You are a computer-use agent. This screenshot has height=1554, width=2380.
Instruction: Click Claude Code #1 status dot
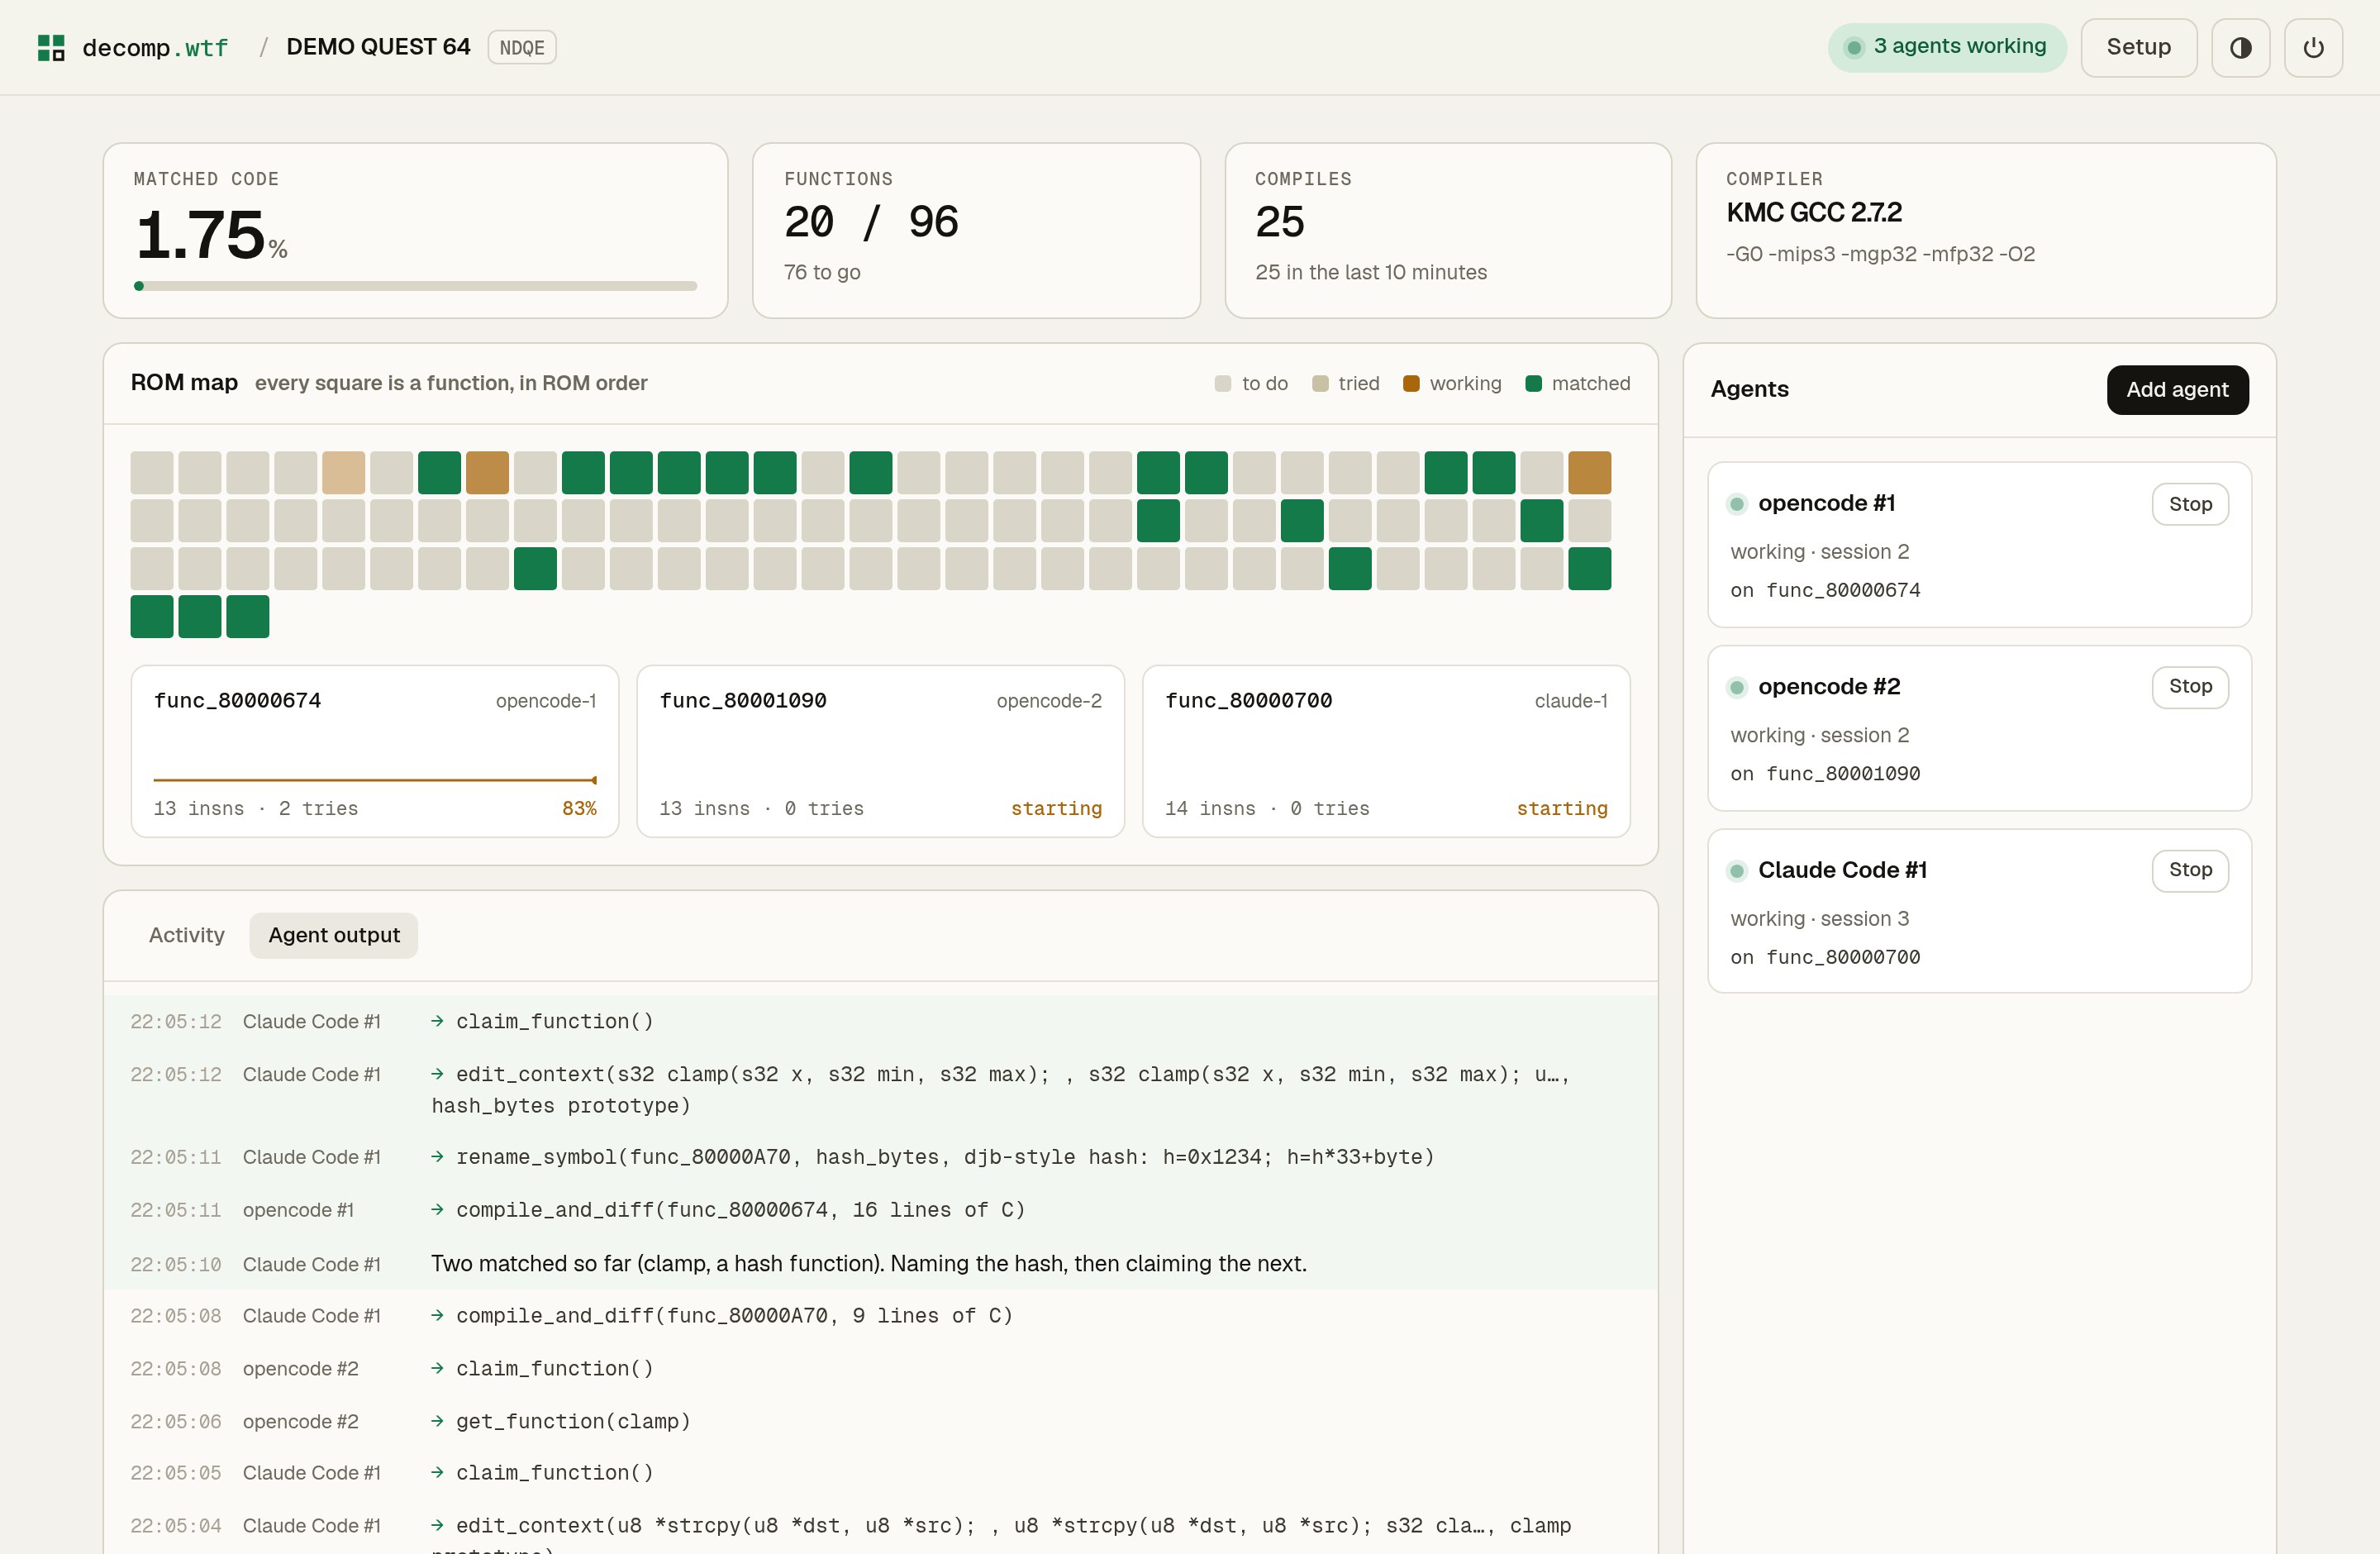(1737, 871)
